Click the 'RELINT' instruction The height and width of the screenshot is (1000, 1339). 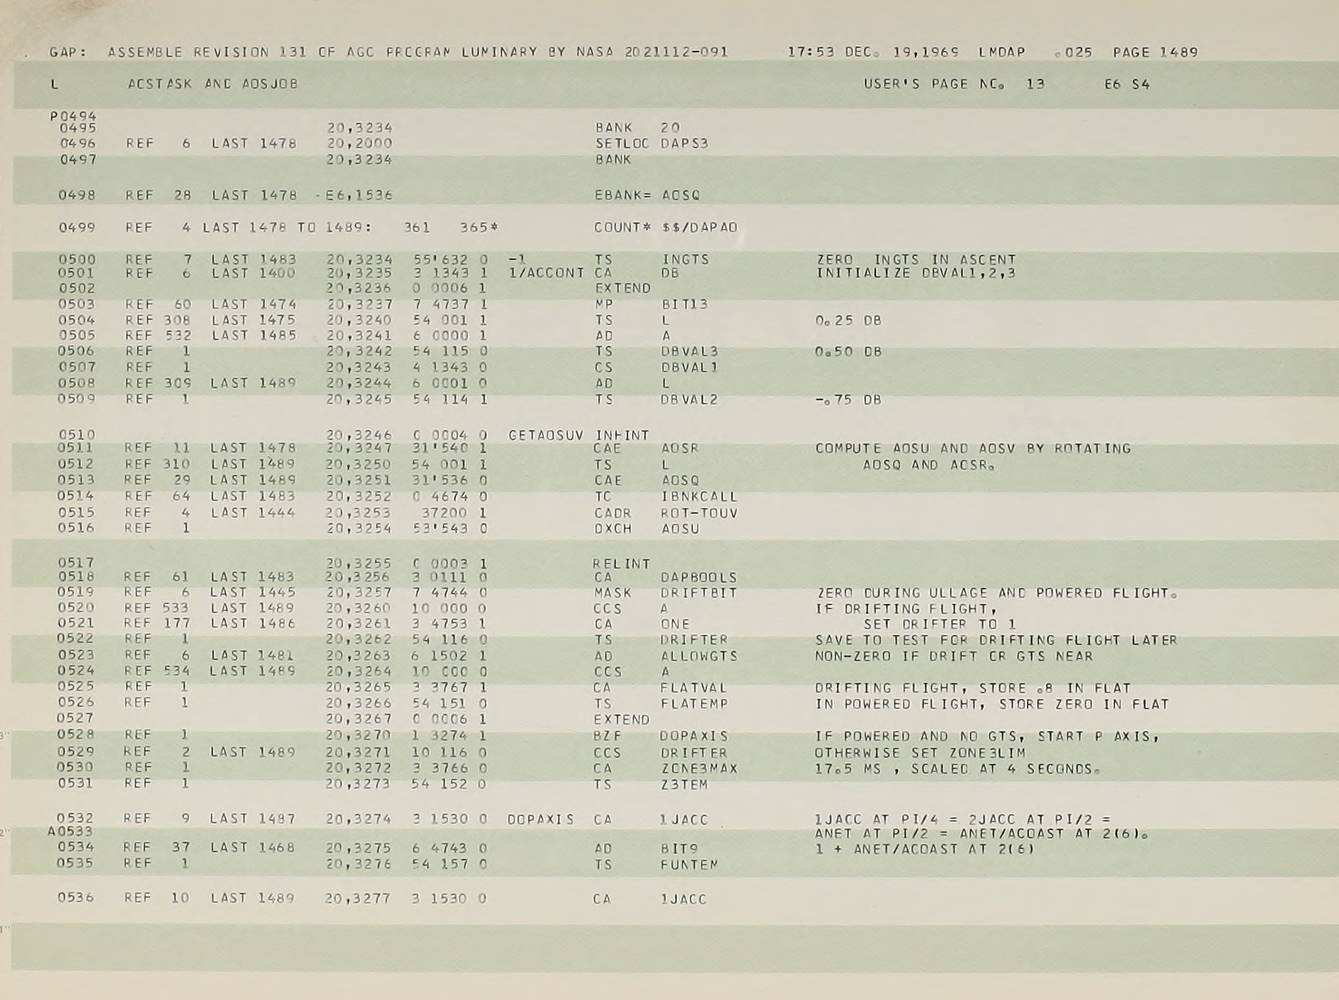click(621, 564)
